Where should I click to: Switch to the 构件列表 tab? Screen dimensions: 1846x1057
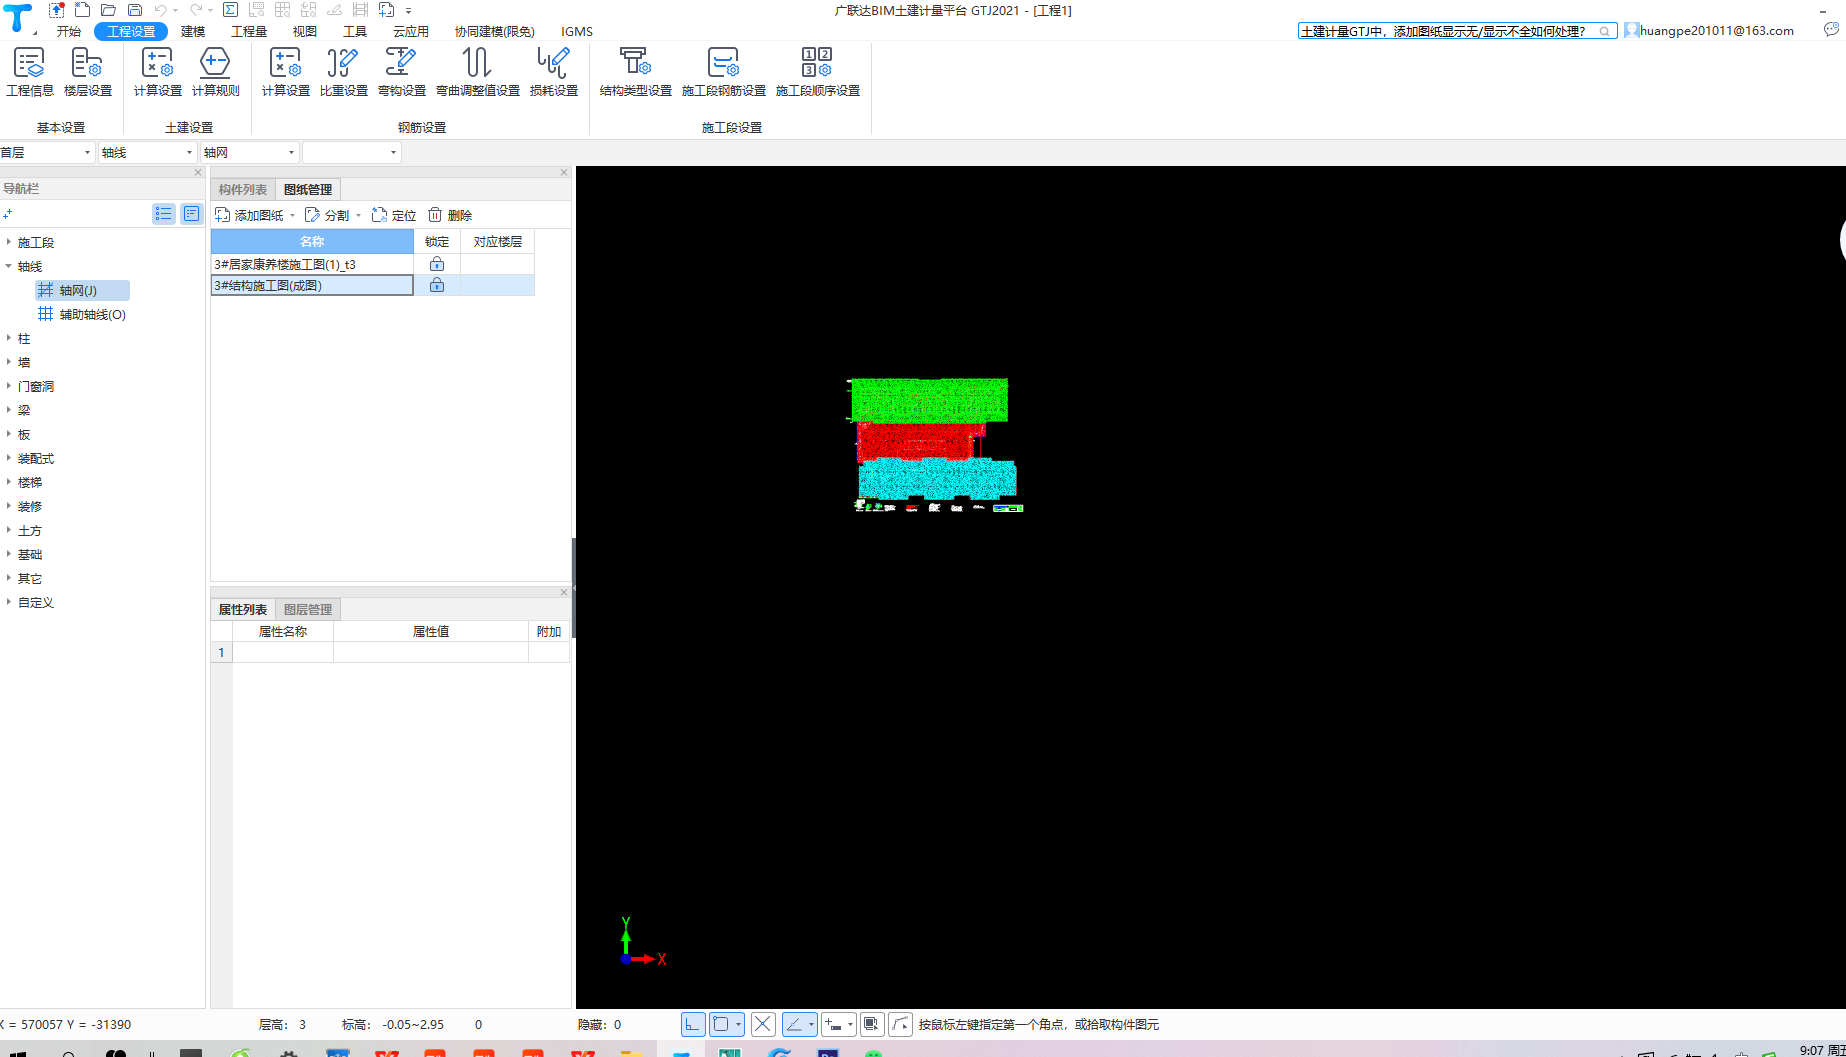tap(243, 189)
